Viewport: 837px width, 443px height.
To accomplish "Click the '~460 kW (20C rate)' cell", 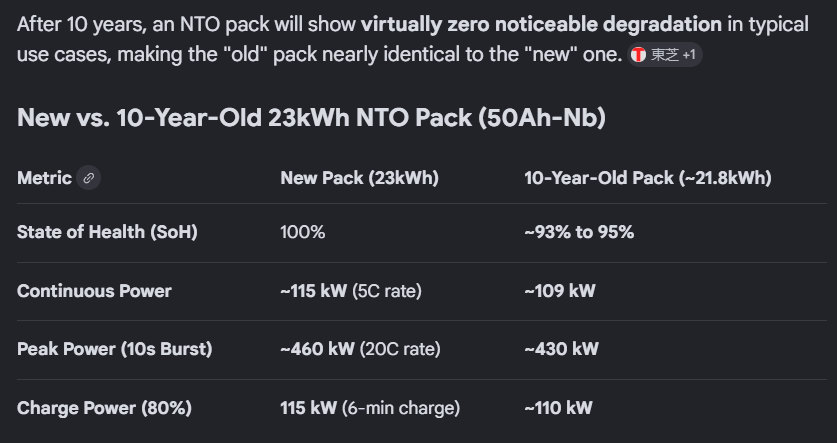I will 360,349.
